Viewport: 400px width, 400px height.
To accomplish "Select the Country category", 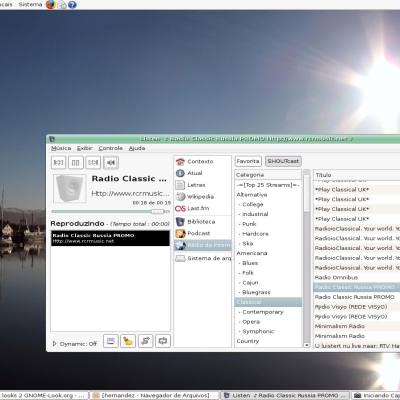I will 268,341.
